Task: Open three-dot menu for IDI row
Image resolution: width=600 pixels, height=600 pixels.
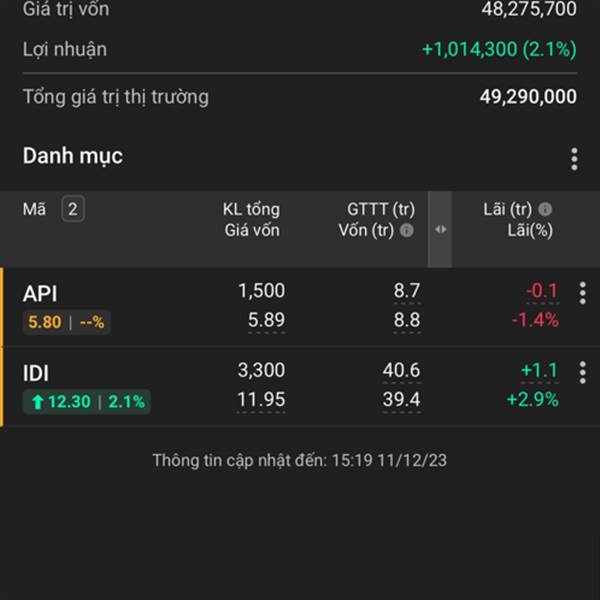Action: click(x=582, y=372)
